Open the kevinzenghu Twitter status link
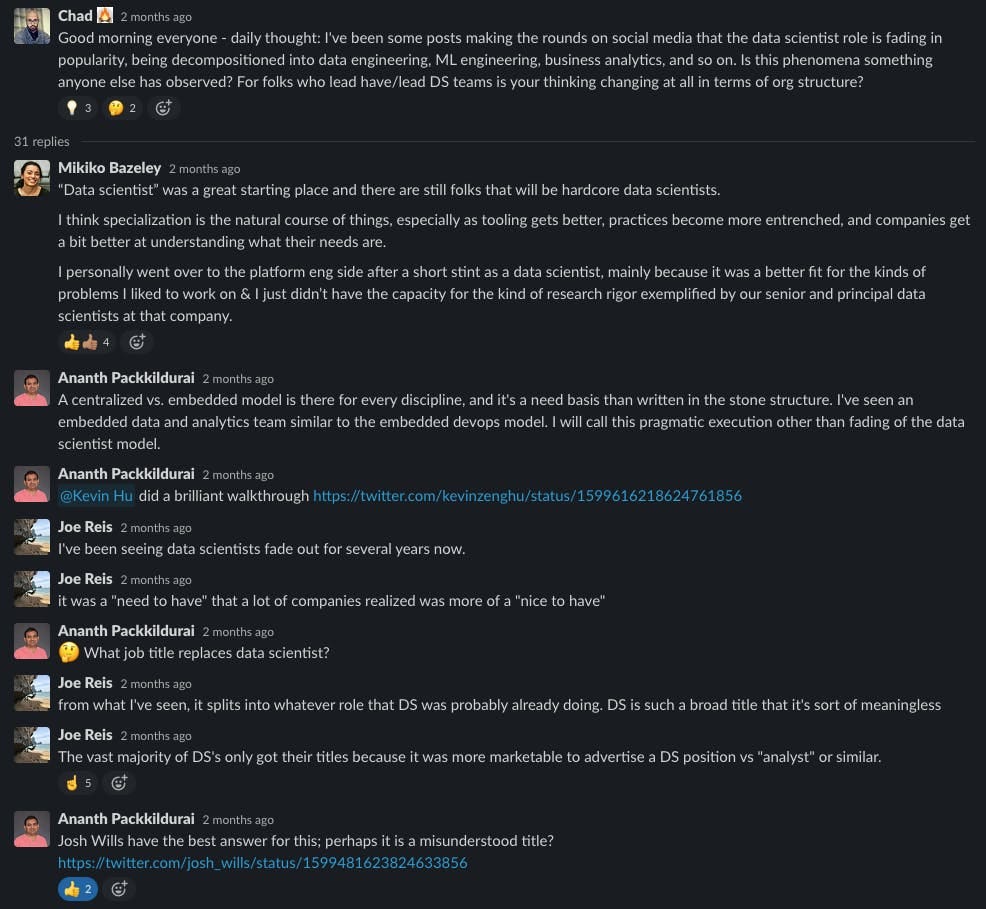The height and width of the screenshot is (909, 986). (x=527, y=496)
